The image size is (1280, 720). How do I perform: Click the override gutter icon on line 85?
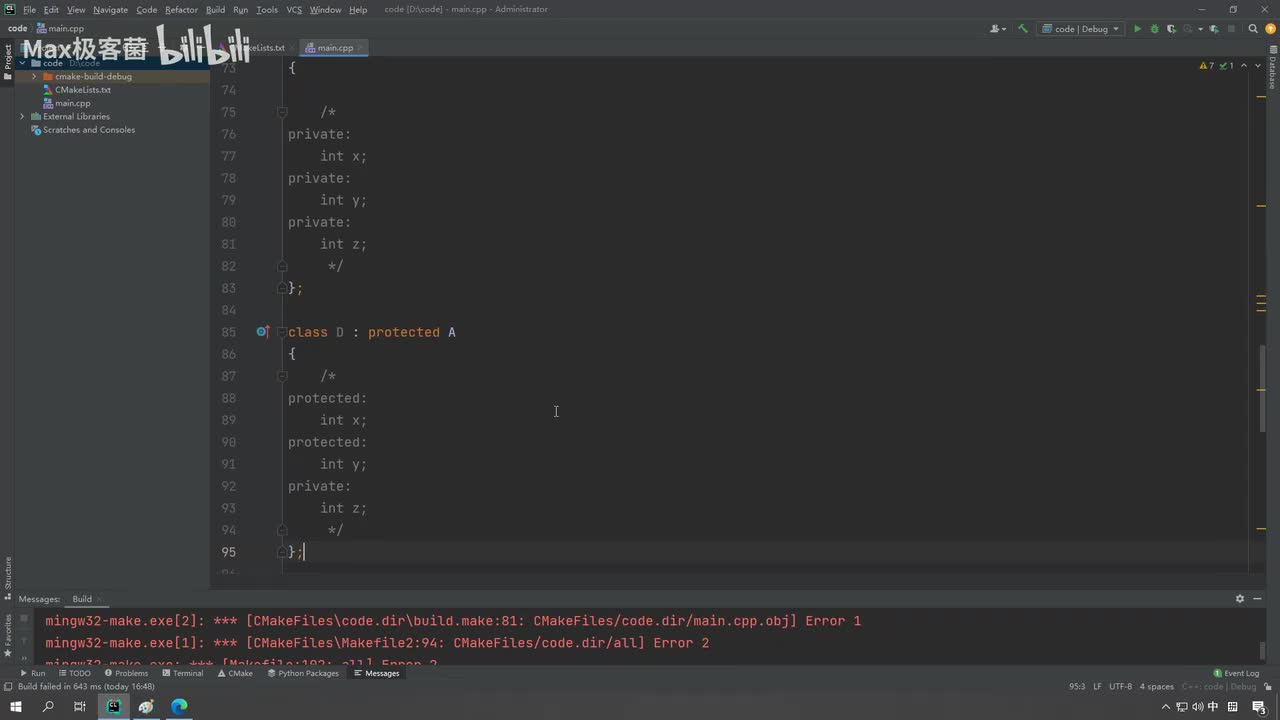(262, 332)
